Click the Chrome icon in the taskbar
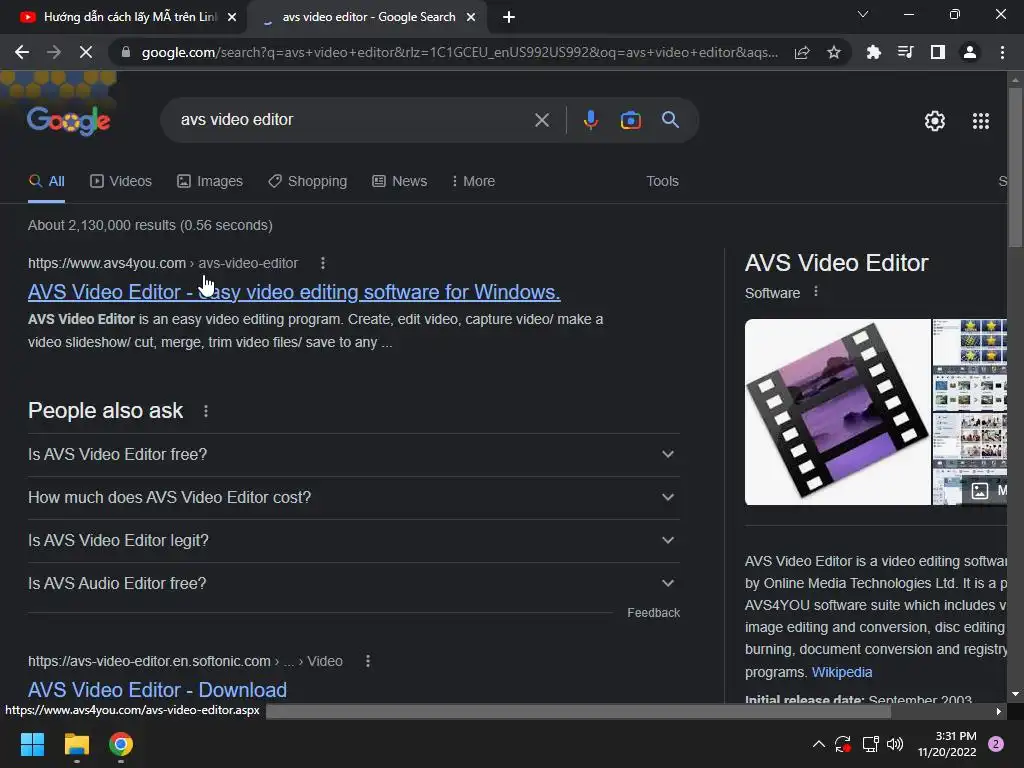Image resolution: width=1024 pixels, height=768 pixels. (x=121, y=744)
